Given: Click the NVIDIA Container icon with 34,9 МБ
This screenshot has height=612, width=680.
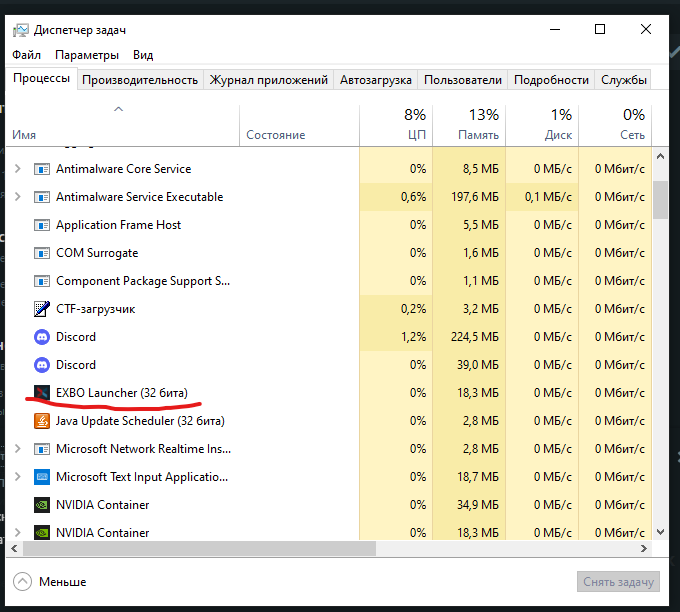Looking at the screenshot, I should point(42,505).
